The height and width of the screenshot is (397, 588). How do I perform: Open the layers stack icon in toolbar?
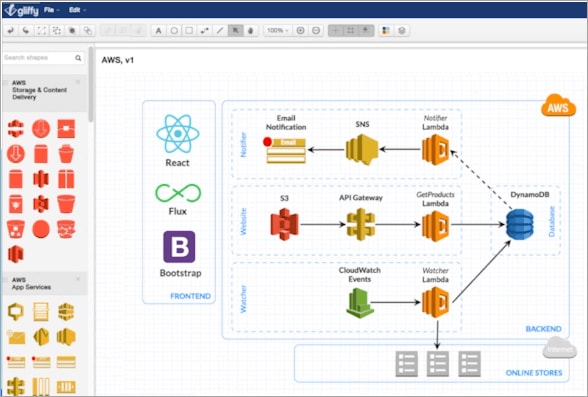click(402, 31)
